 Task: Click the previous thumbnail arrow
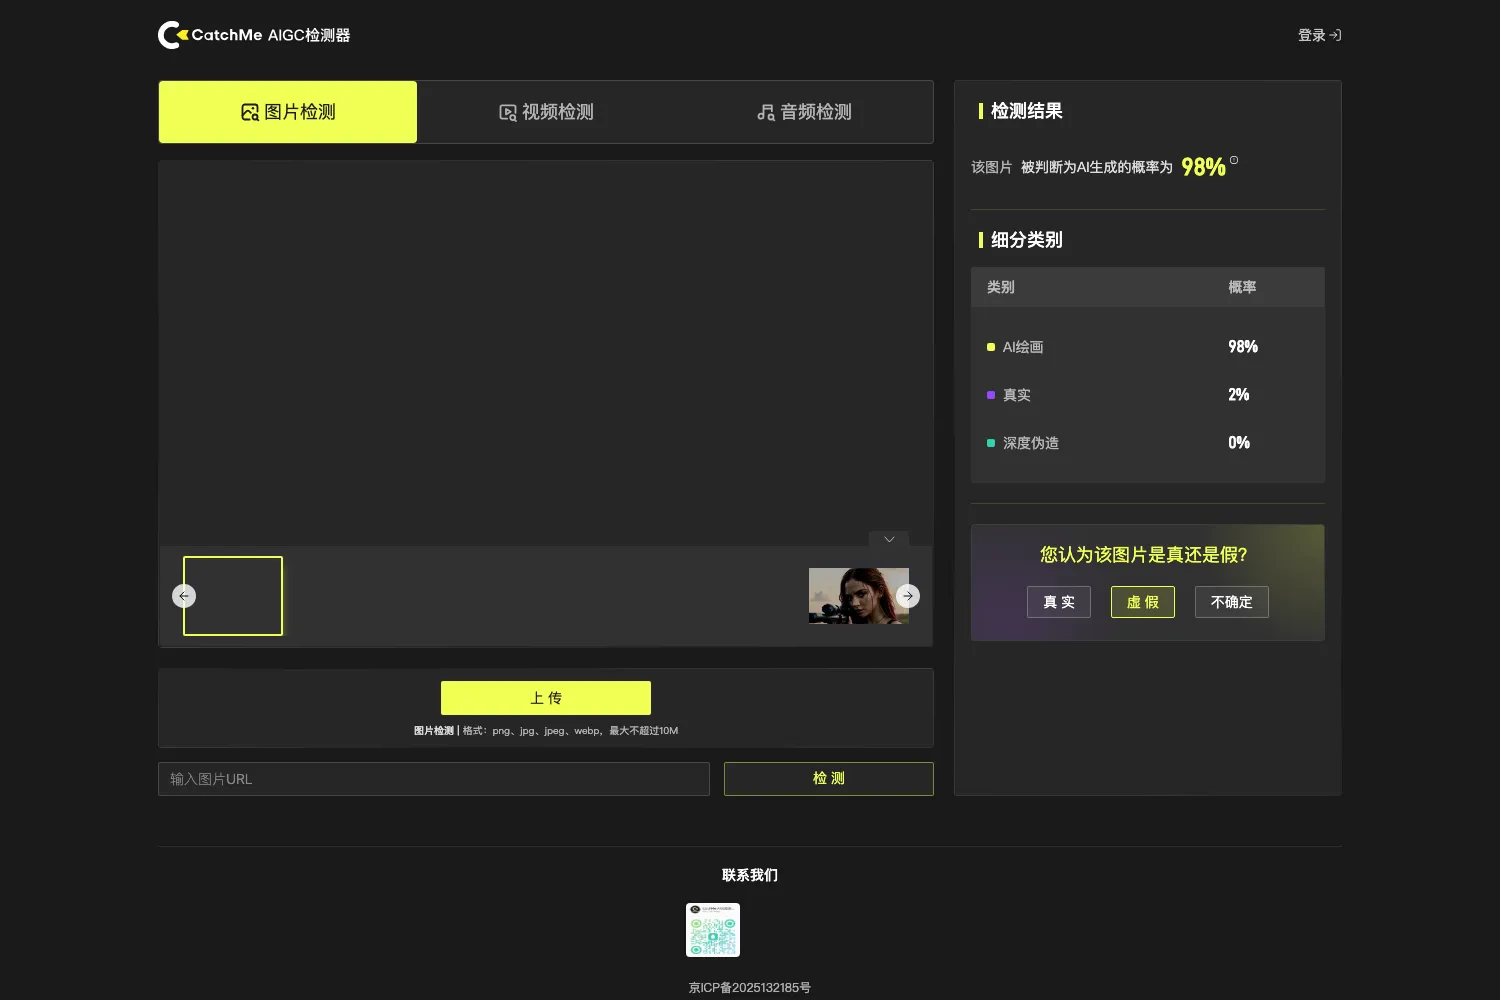[x=184, y=596]
